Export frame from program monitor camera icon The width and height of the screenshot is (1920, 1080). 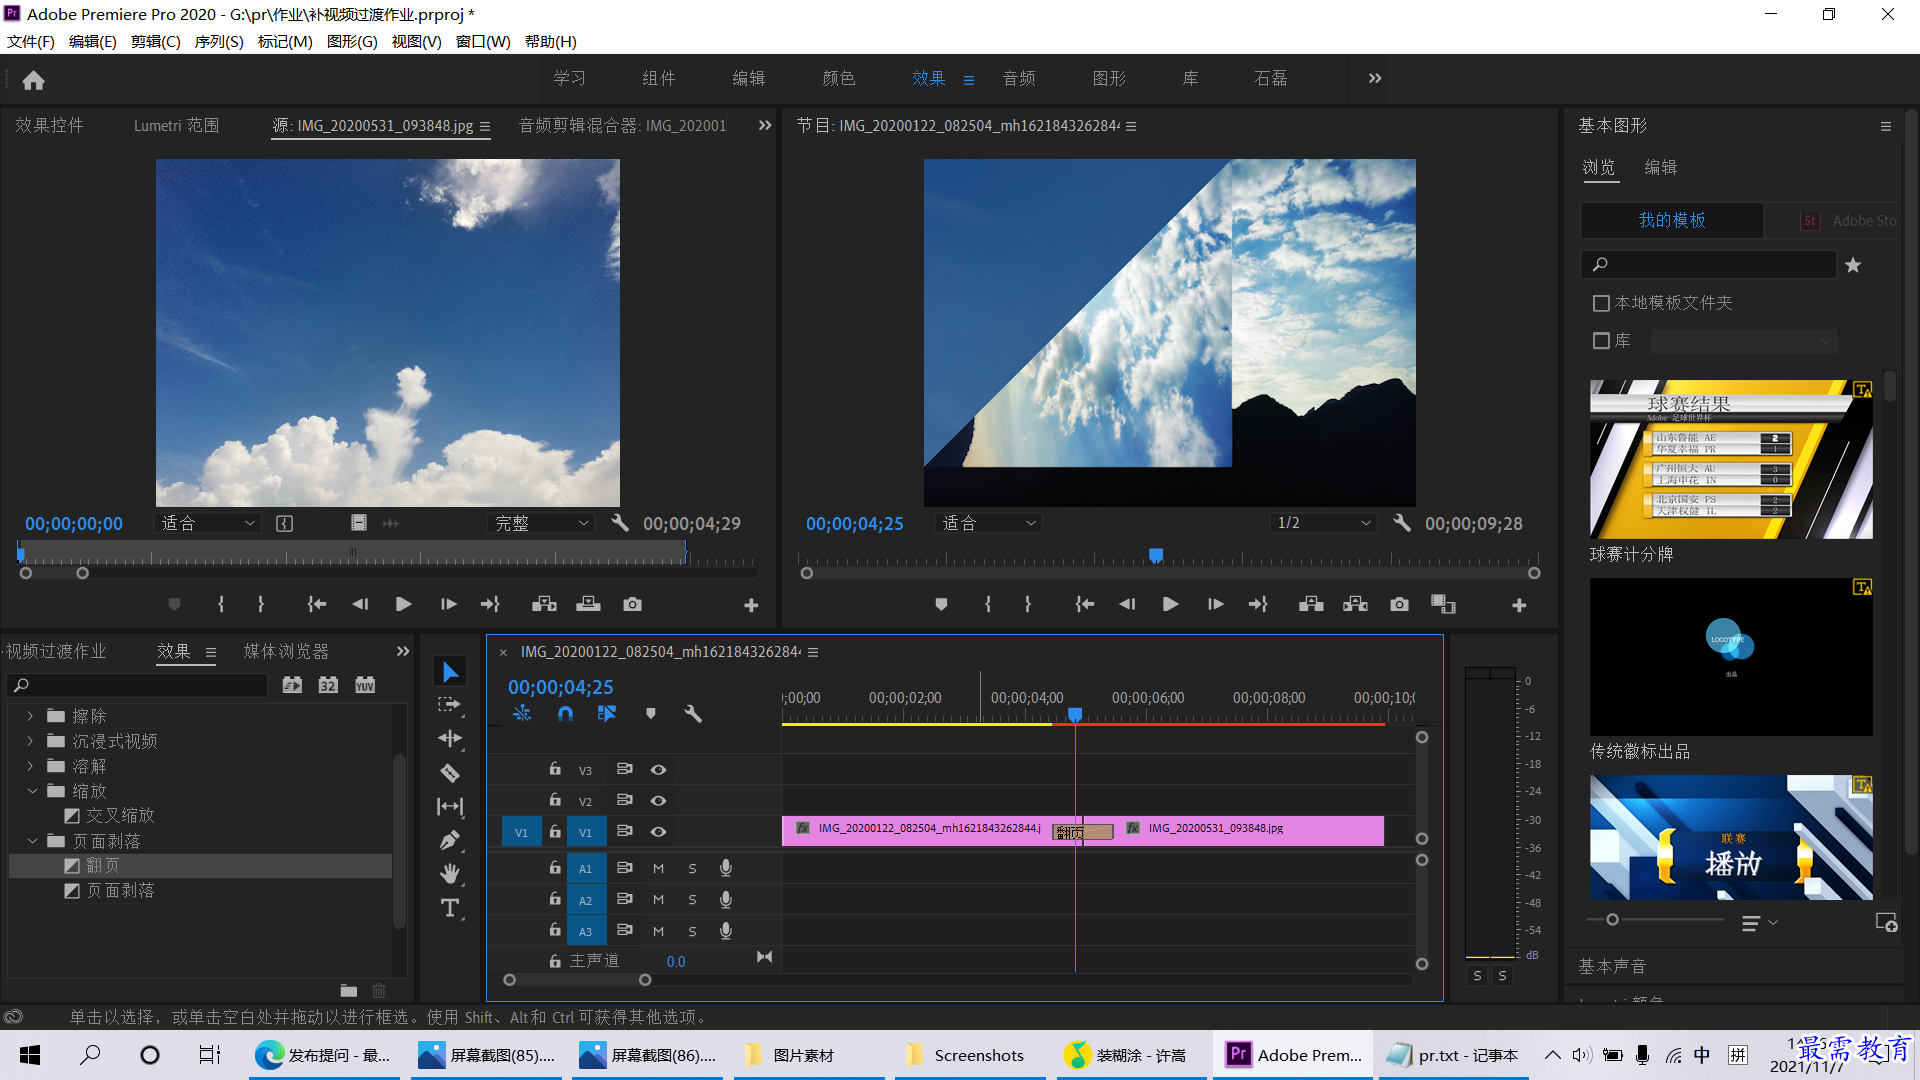coord(1399,604)
